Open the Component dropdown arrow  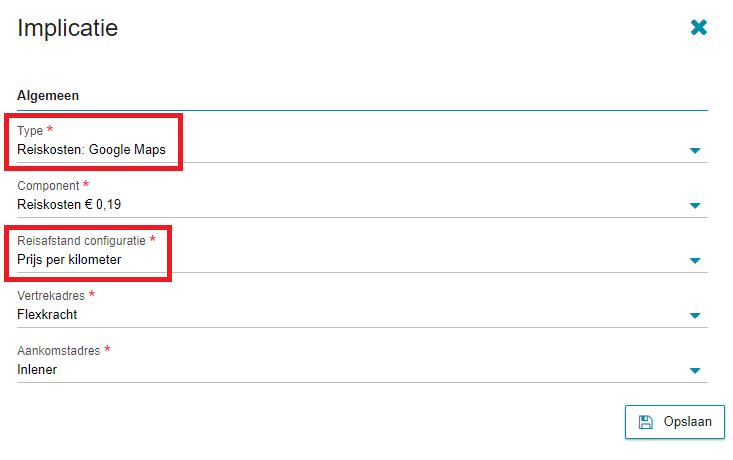(695, 206)
